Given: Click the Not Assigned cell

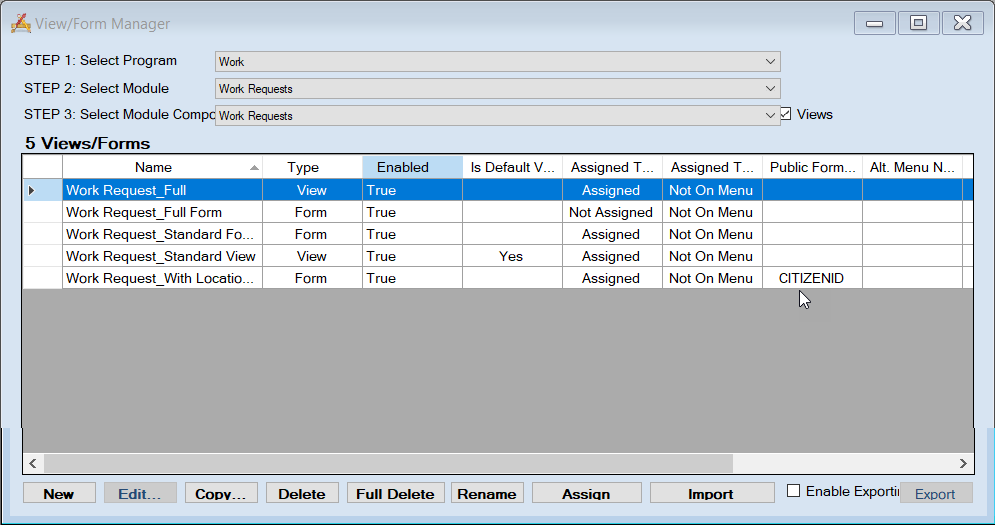Looking at the screenshot, I should click(612, 212).
